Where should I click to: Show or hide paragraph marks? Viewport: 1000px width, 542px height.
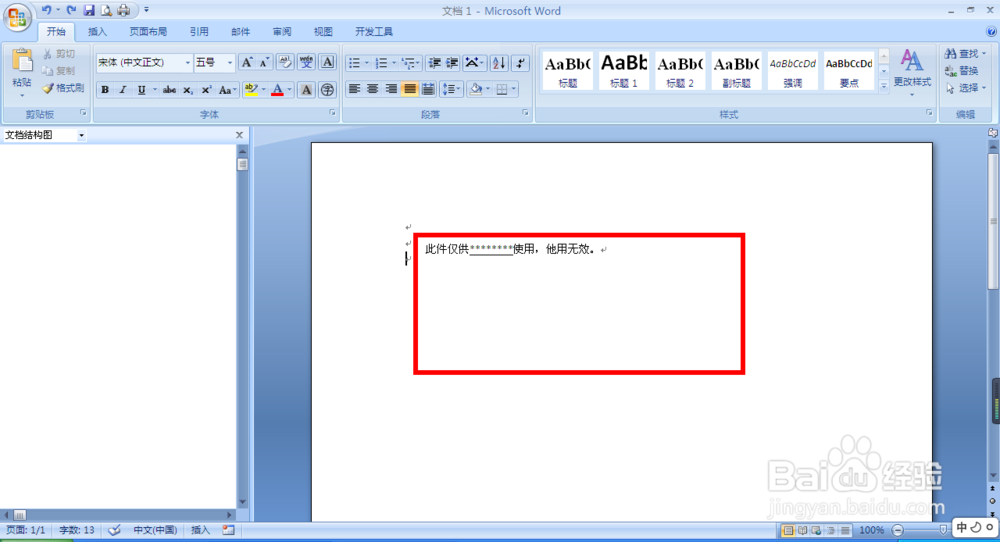click(x=520, y=62)
